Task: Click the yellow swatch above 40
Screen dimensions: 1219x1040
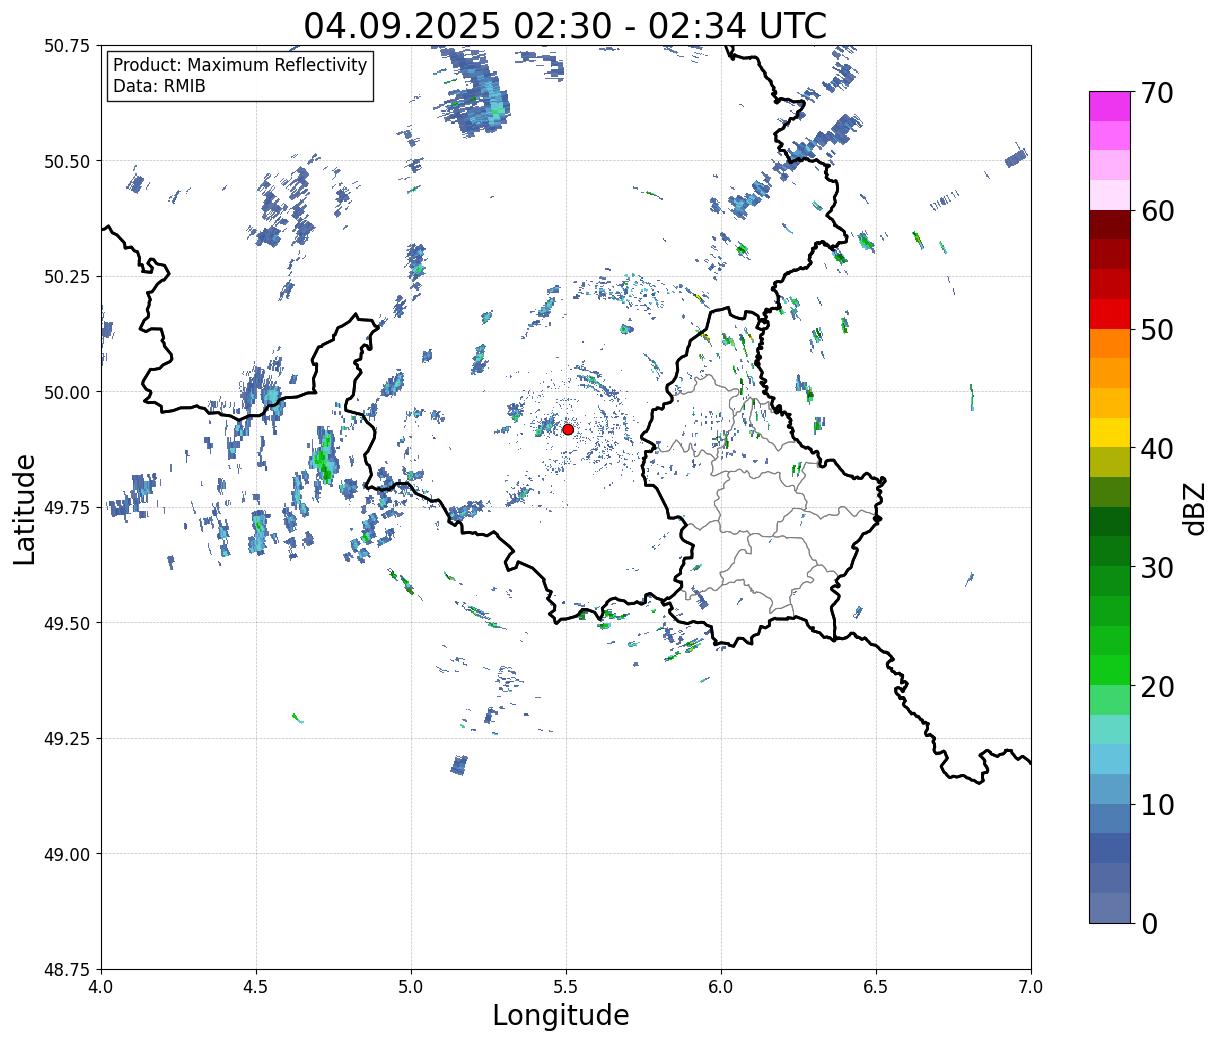Action: tap(1110, 432)
